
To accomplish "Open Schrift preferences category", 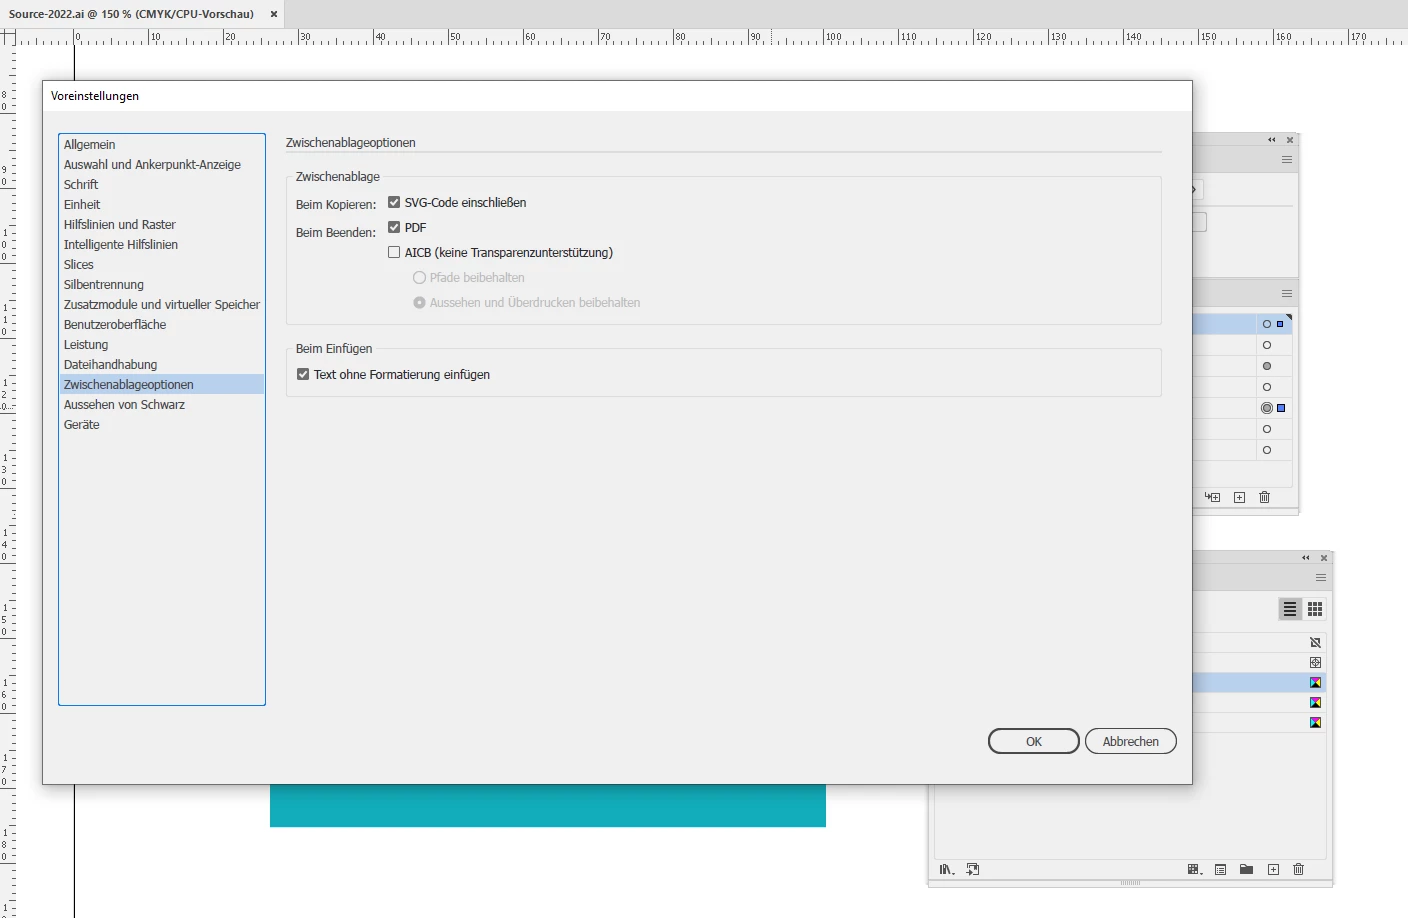I will tap(162, 184).
